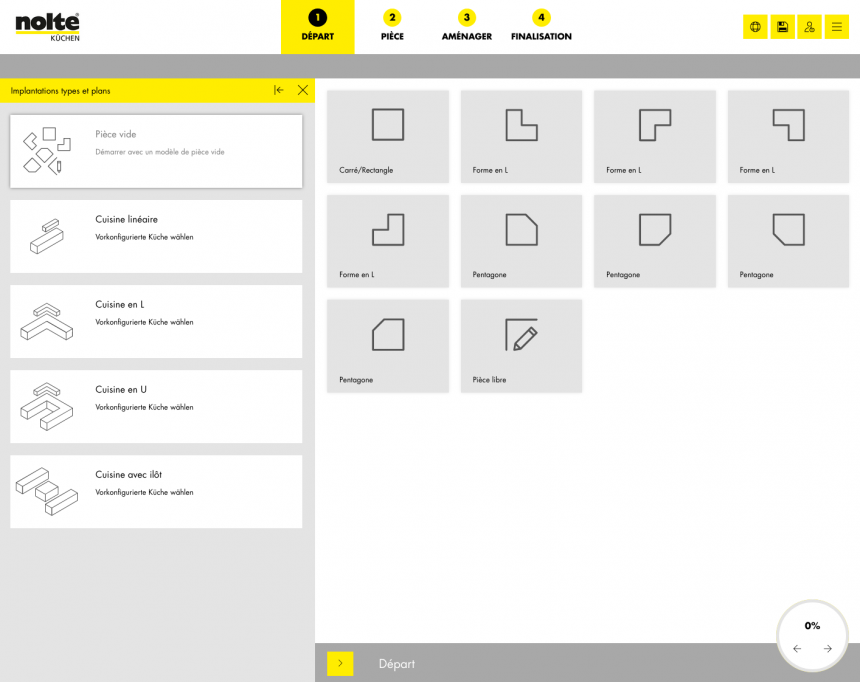This screenshot has height=682, width=860.
Task: Click the back arrow in progress circle
Action: (797, 649)
